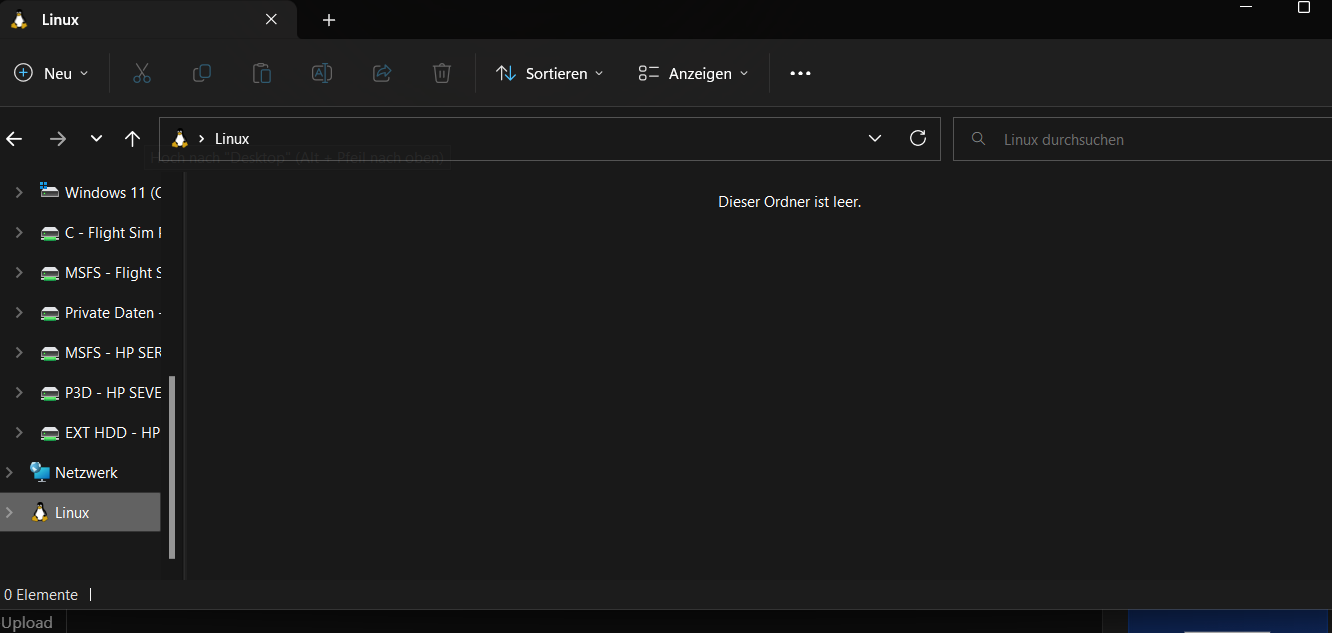Select Private Daten drive

coord(100,312)
